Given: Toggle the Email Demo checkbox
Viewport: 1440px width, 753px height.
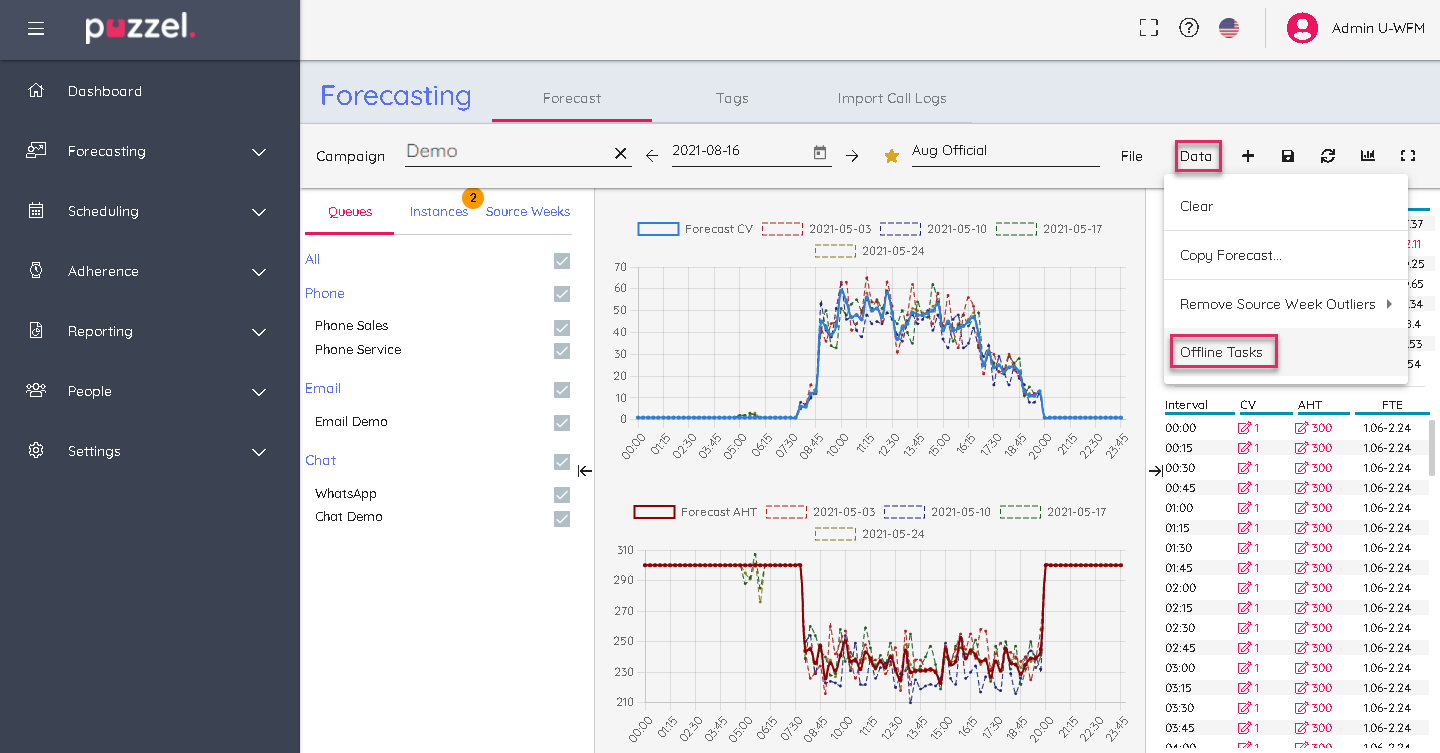Looking at the screenshot, I should [562, 423].
